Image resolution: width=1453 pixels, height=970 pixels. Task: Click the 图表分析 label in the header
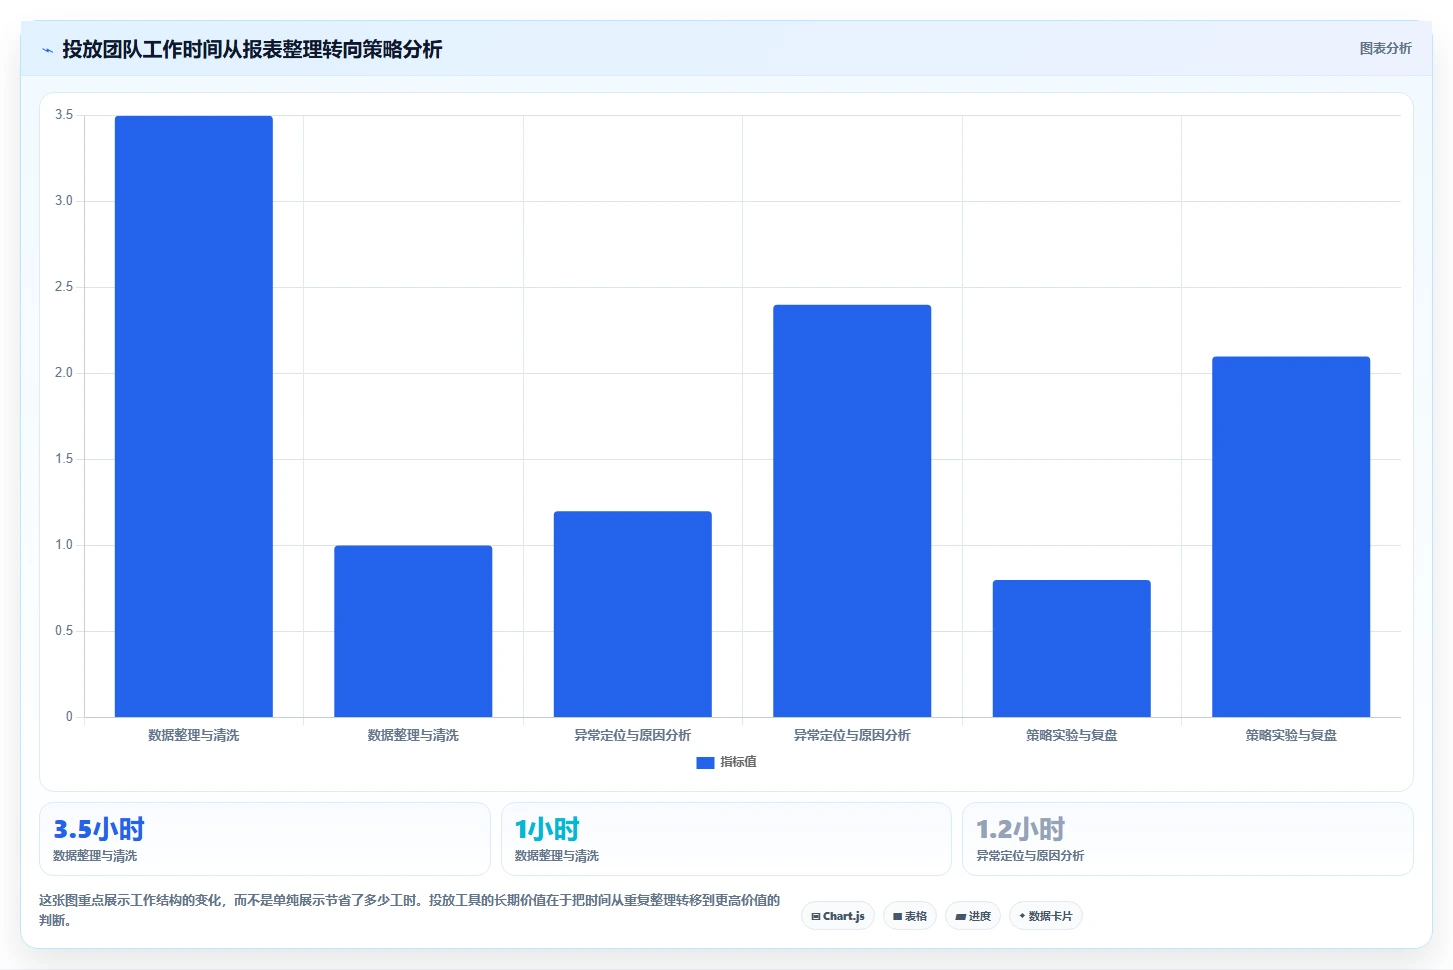tap(1385, 48)
